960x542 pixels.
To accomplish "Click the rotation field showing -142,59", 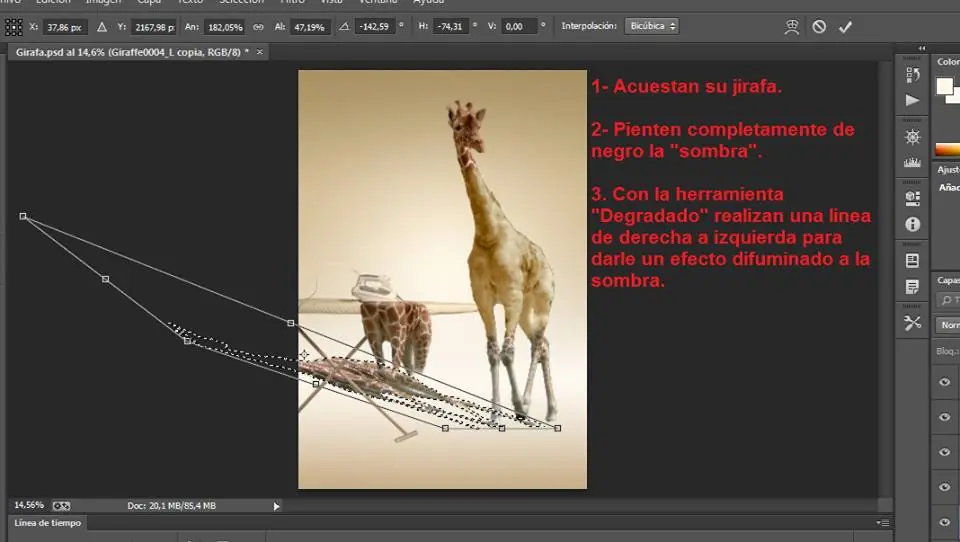I will click(375, 26).
